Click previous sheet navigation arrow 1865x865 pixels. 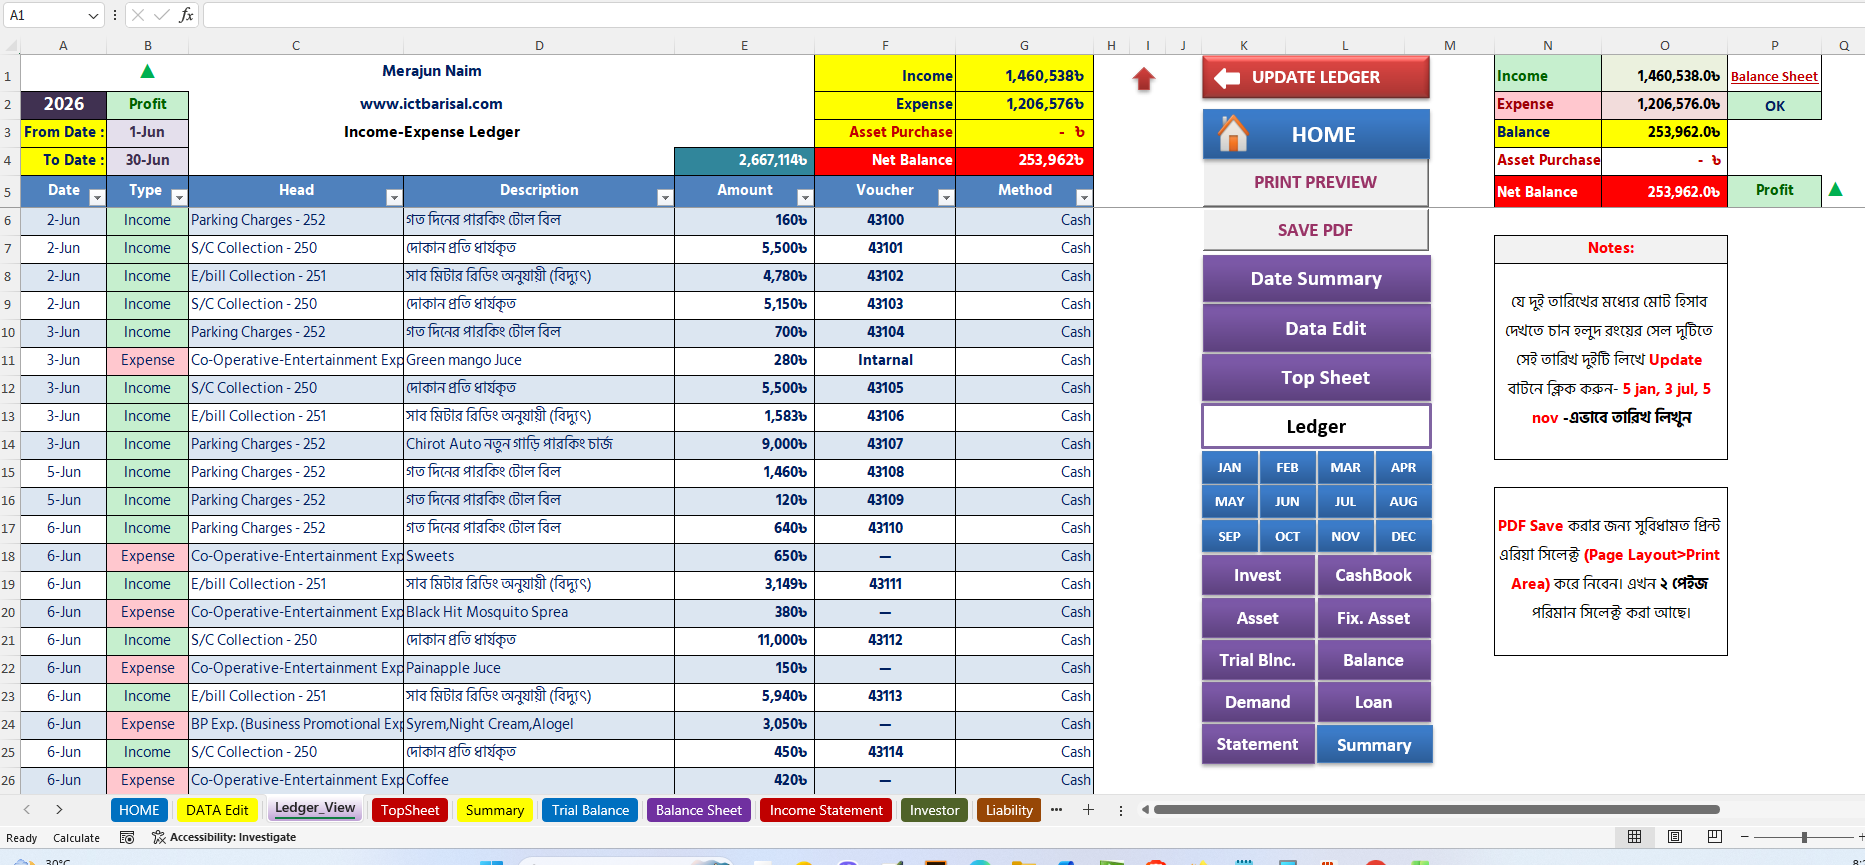tap(27, 810)
